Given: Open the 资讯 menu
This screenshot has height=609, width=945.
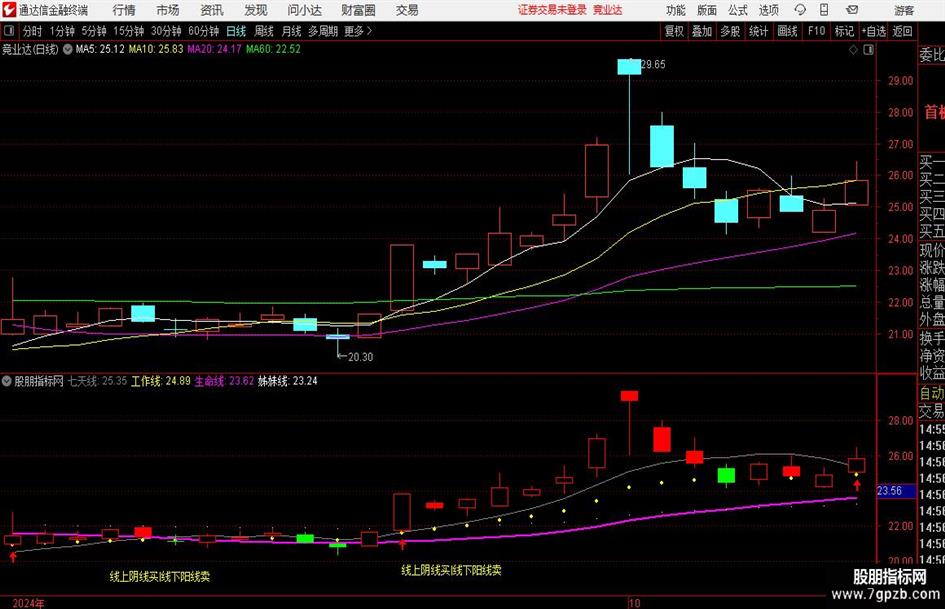Looking at the screenshot, I should click(212, 10).
